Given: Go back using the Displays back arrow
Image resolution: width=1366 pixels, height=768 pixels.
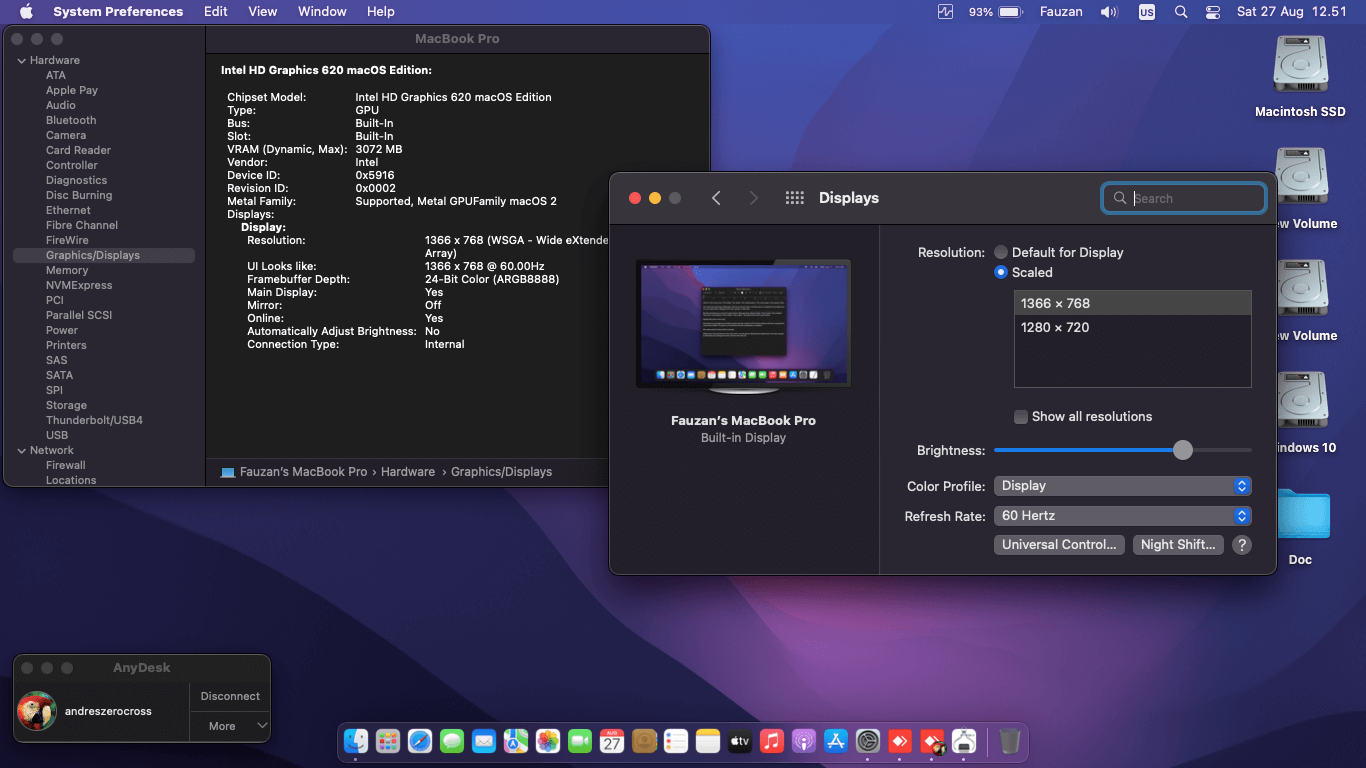Looking at the screenshot, I should 716,198.
